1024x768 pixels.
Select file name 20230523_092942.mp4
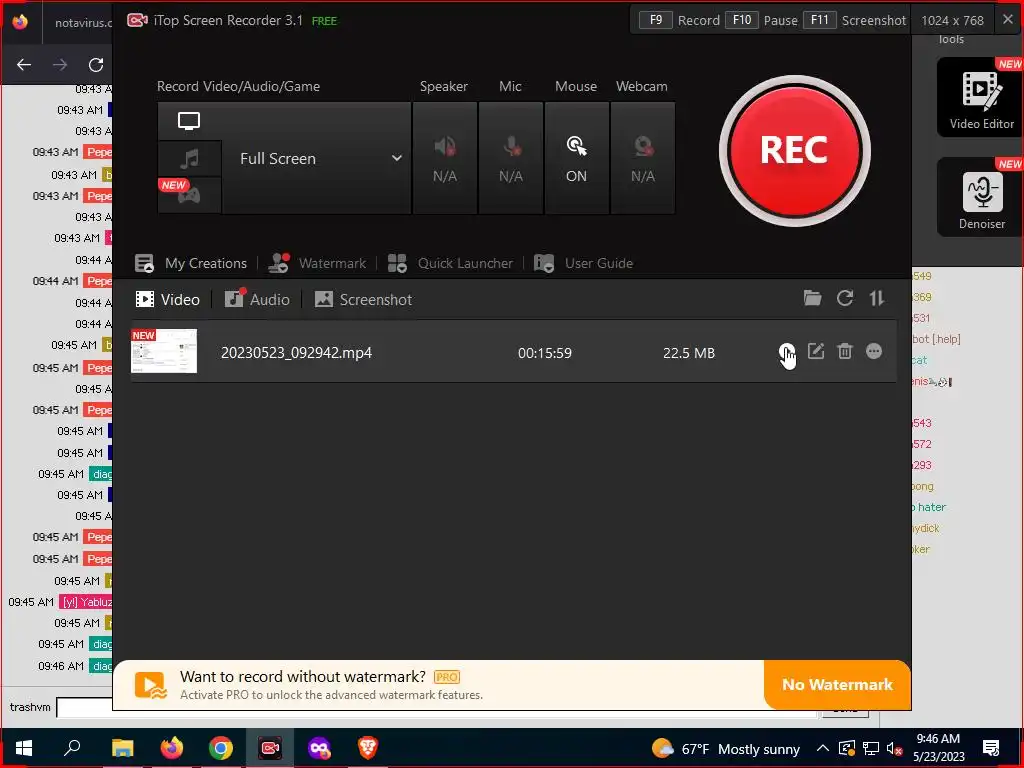(296, 353)
